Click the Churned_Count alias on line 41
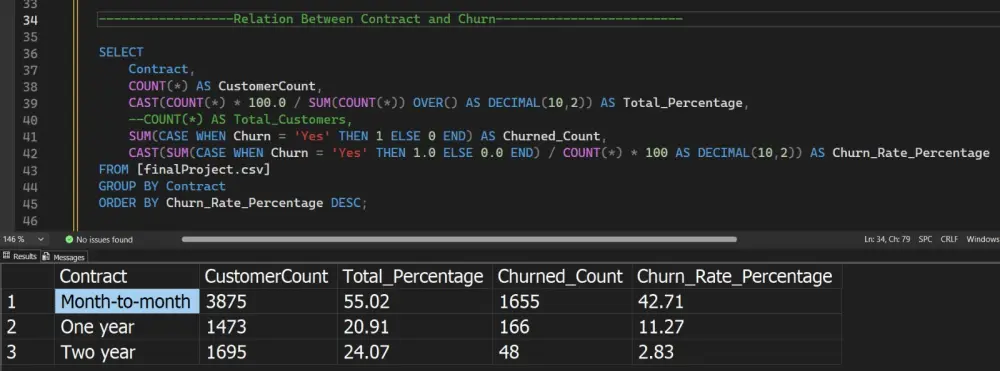Image resolution: width=1000 pixels, height=371 pixels. [x=552, y=136]
